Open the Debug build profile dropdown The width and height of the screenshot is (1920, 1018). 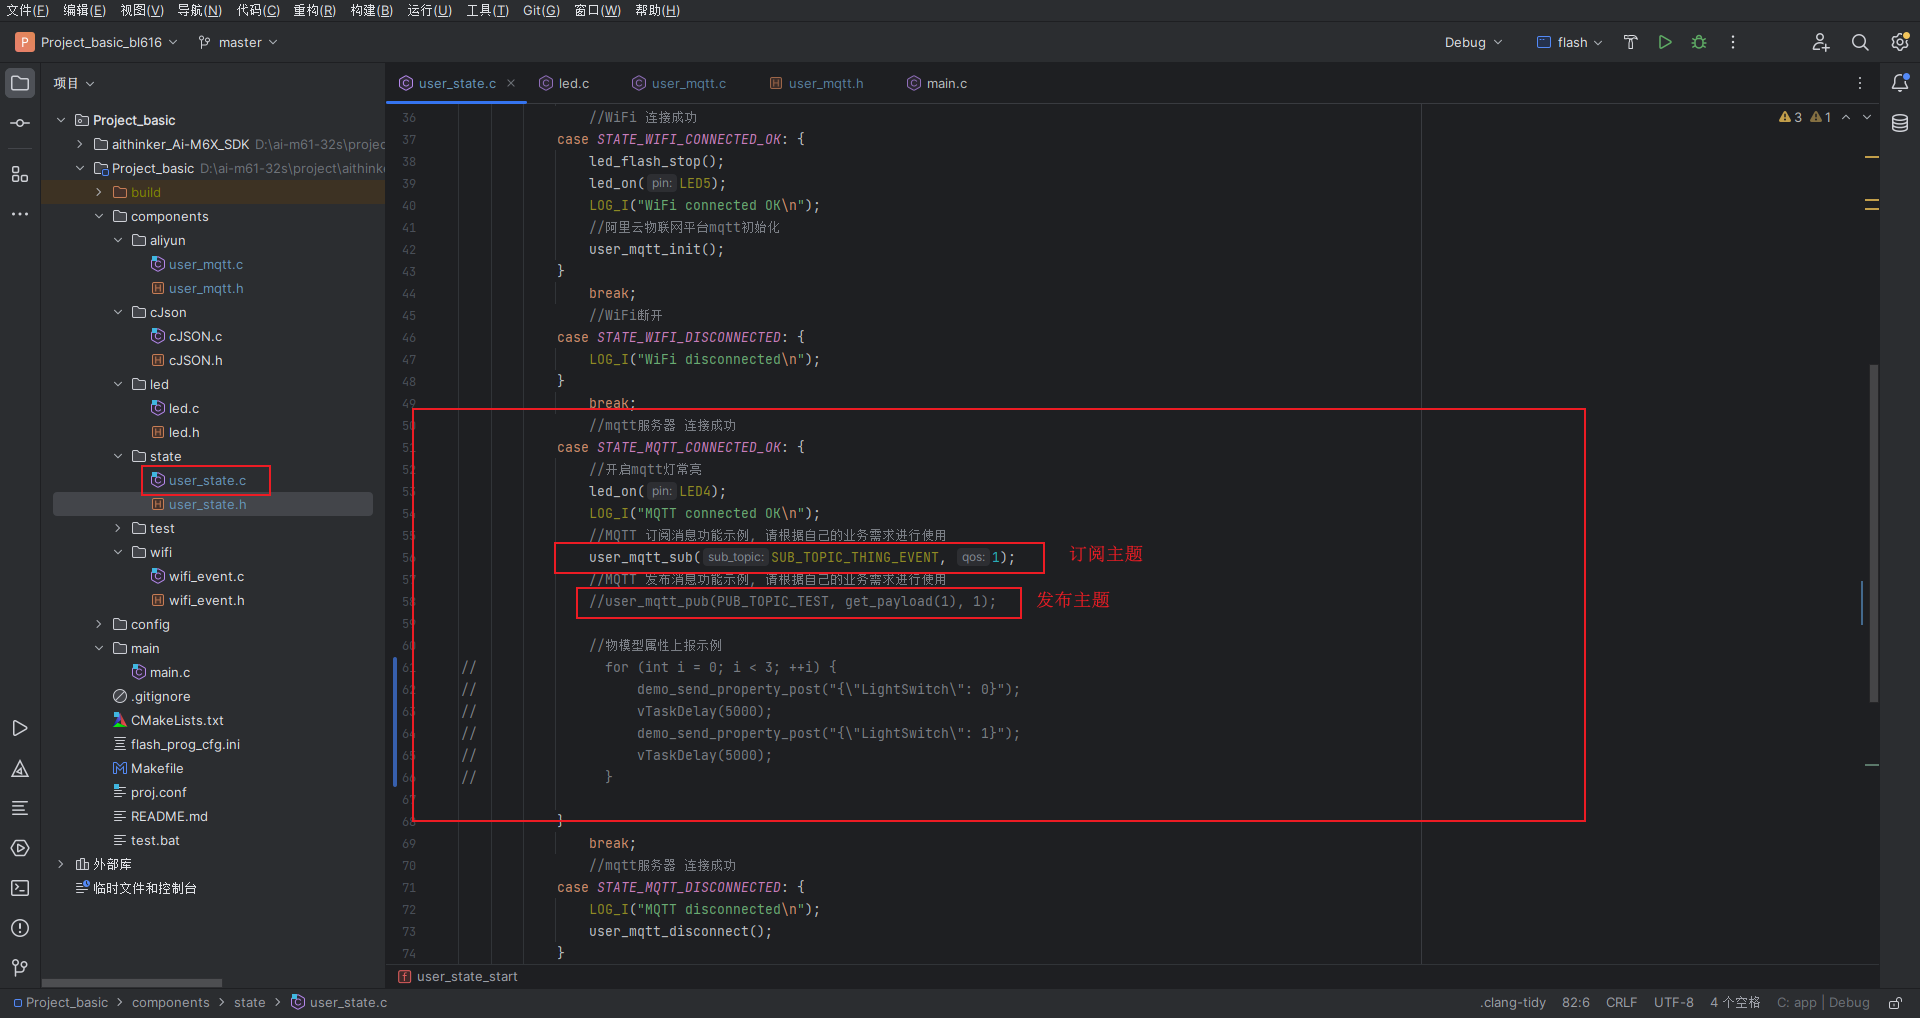pyautogui.click(x=1473, y=42)
